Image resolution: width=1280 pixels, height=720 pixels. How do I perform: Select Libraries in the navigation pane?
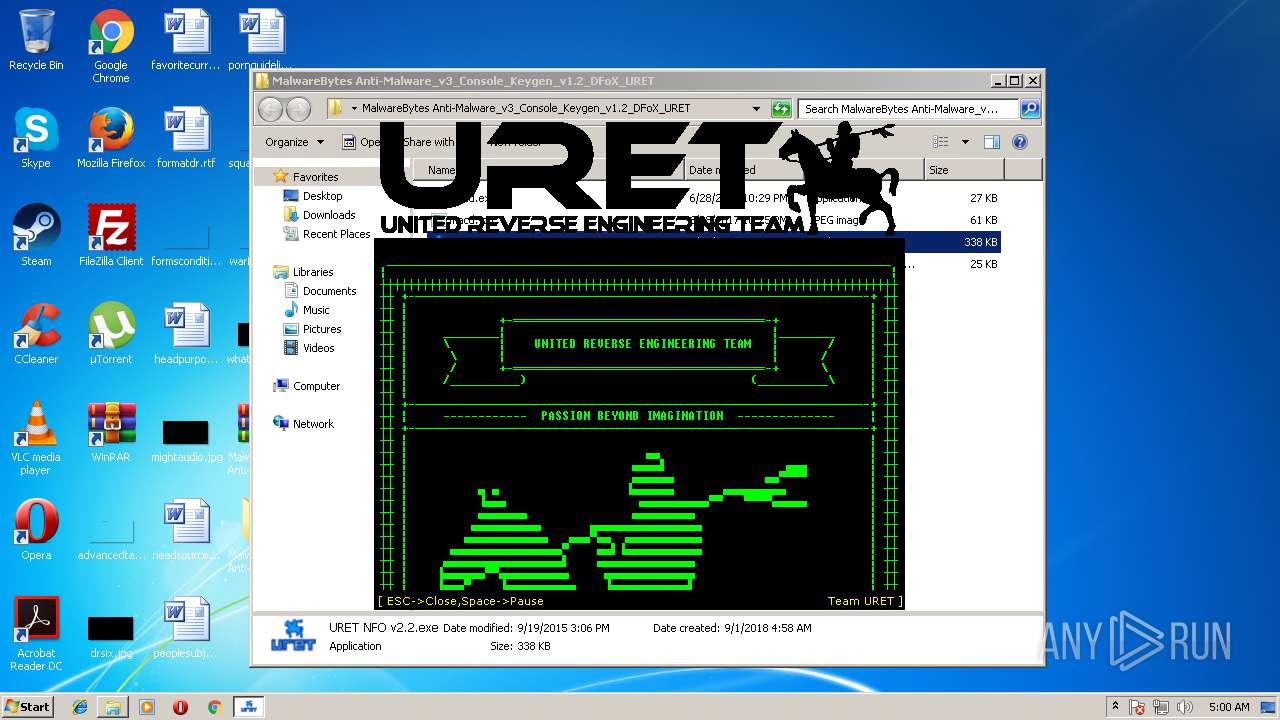pos(312,272)
